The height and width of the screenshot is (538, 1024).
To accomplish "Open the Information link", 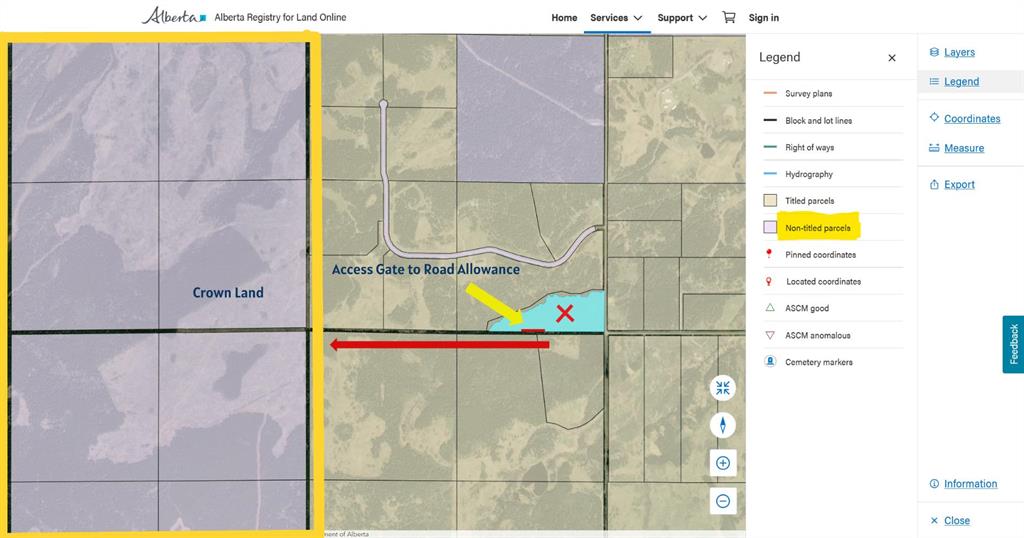I will click(970, 484).
